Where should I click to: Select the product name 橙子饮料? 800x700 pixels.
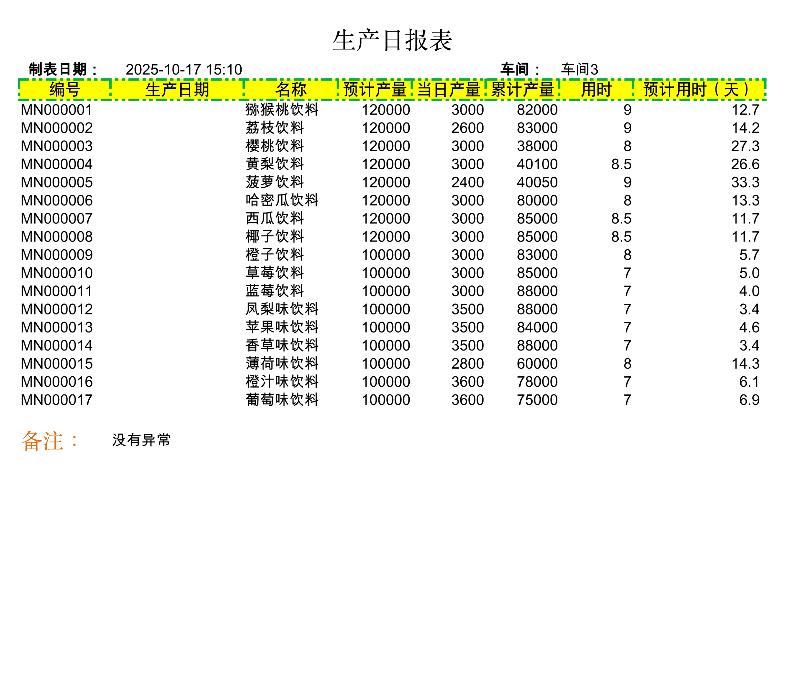click(274, 255)
